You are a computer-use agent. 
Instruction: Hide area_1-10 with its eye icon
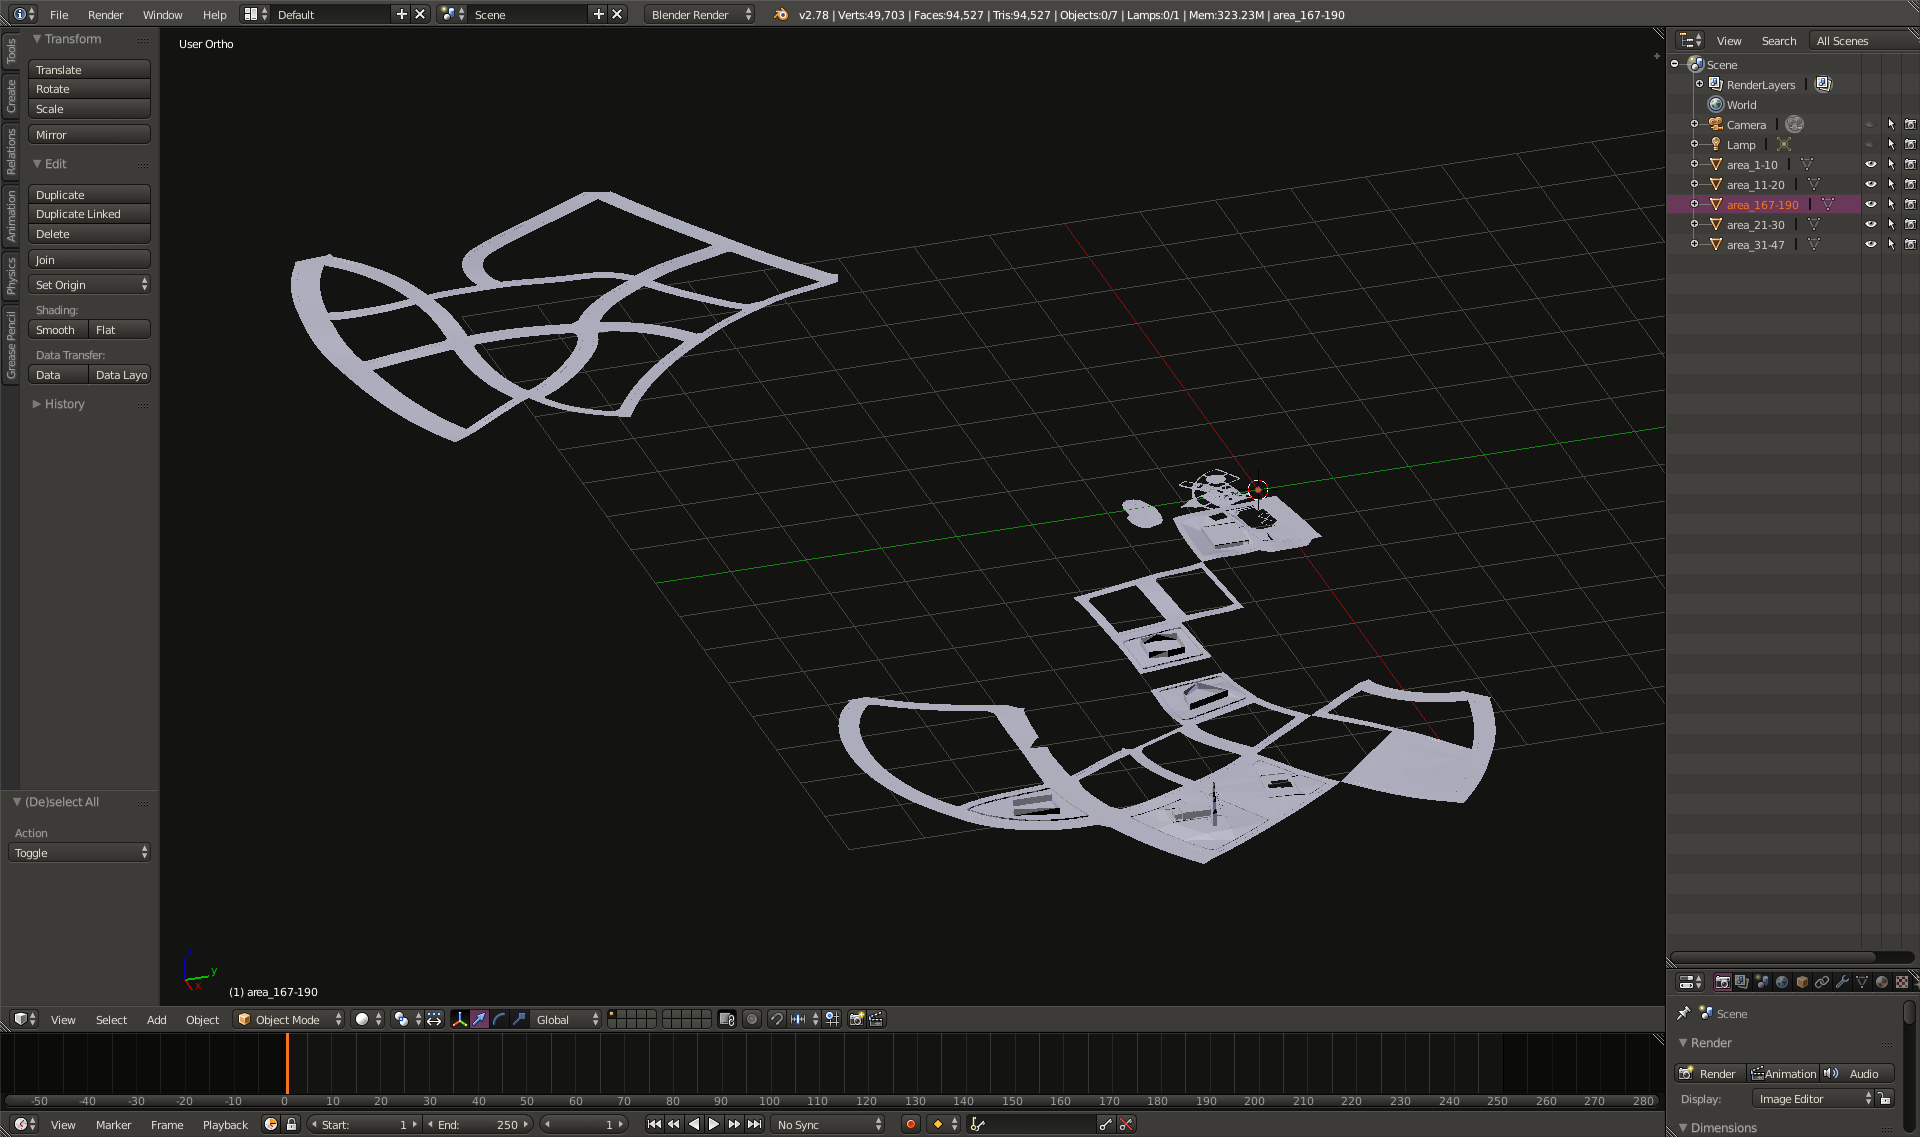pos(1870,165)
